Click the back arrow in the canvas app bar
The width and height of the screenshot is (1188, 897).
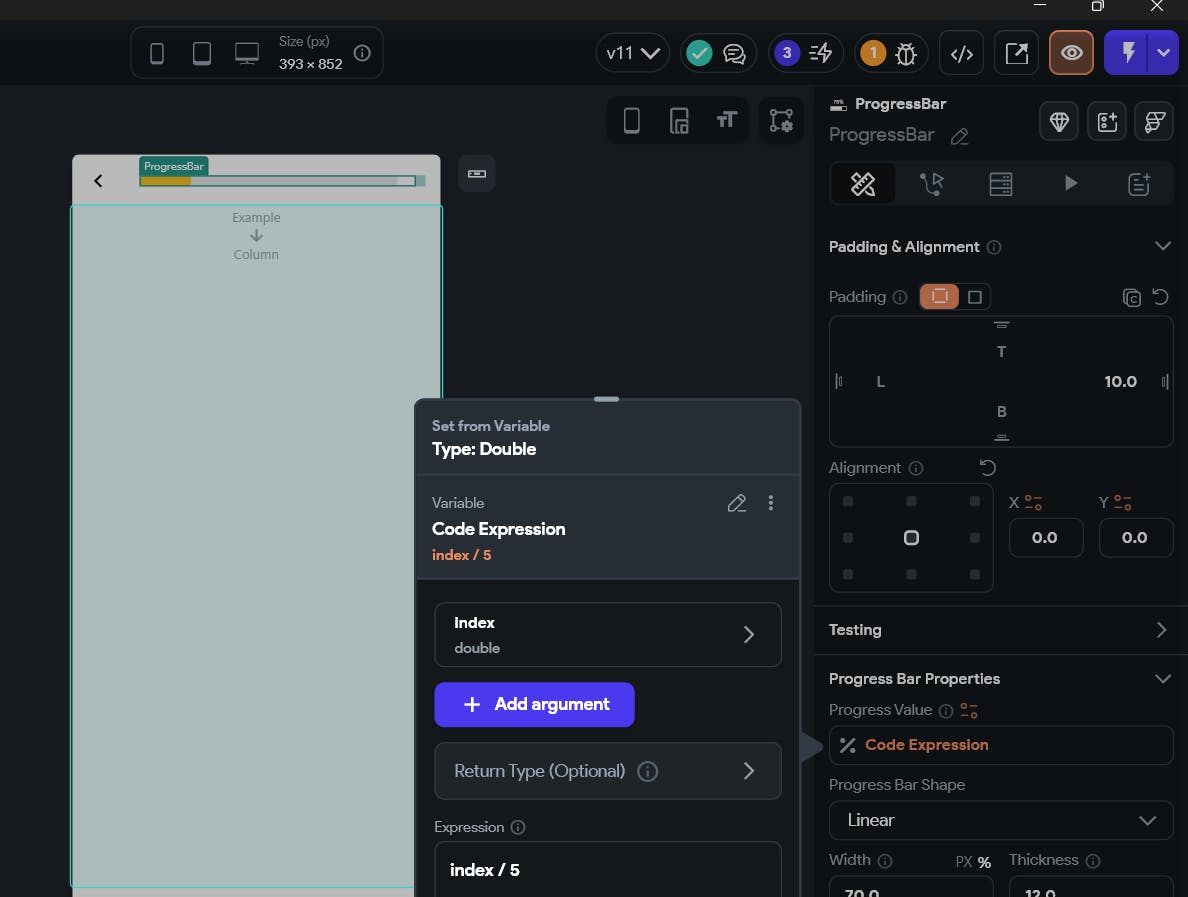click(x=98, y=181)
